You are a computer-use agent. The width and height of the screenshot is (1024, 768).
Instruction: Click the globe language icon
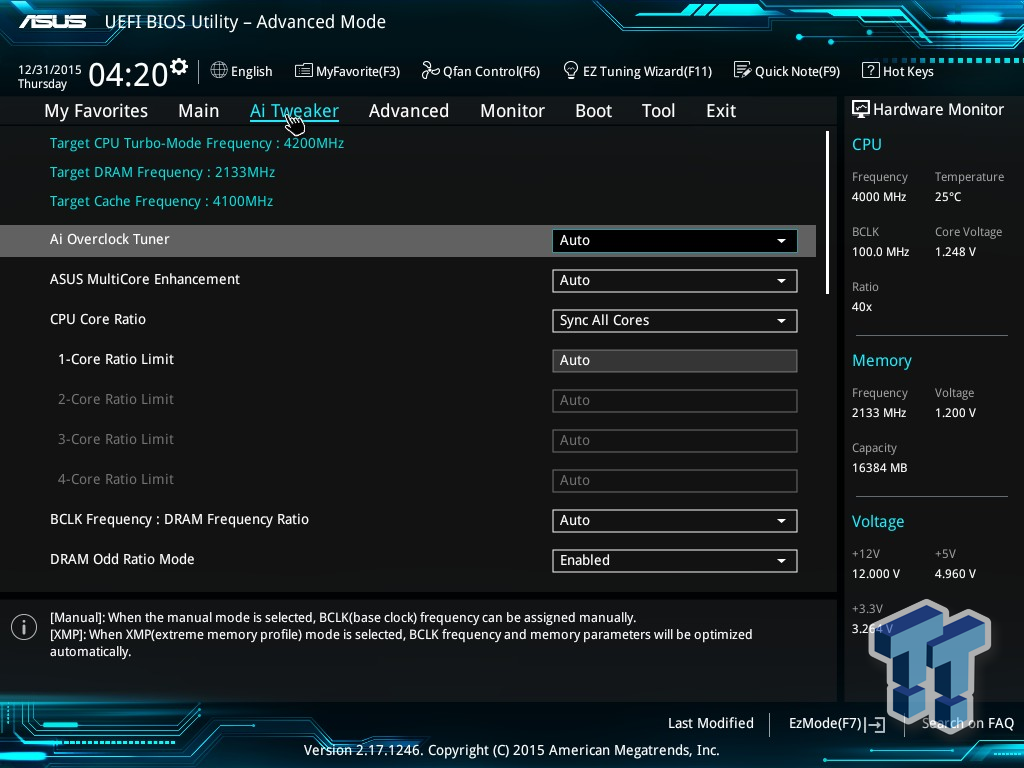(x=219, y=70)
